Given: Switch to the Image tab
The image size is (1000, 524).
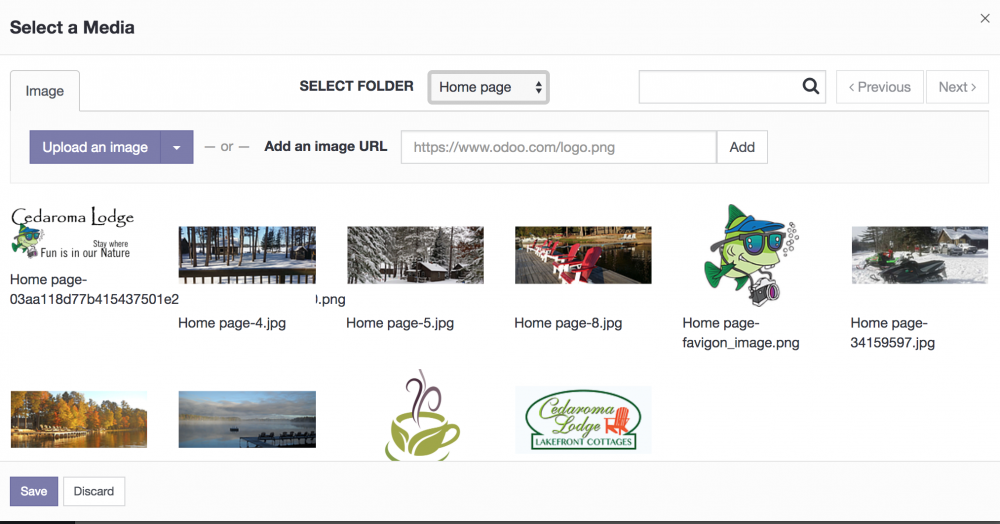Looking at the screenshot, I should (x=45, y=91).
